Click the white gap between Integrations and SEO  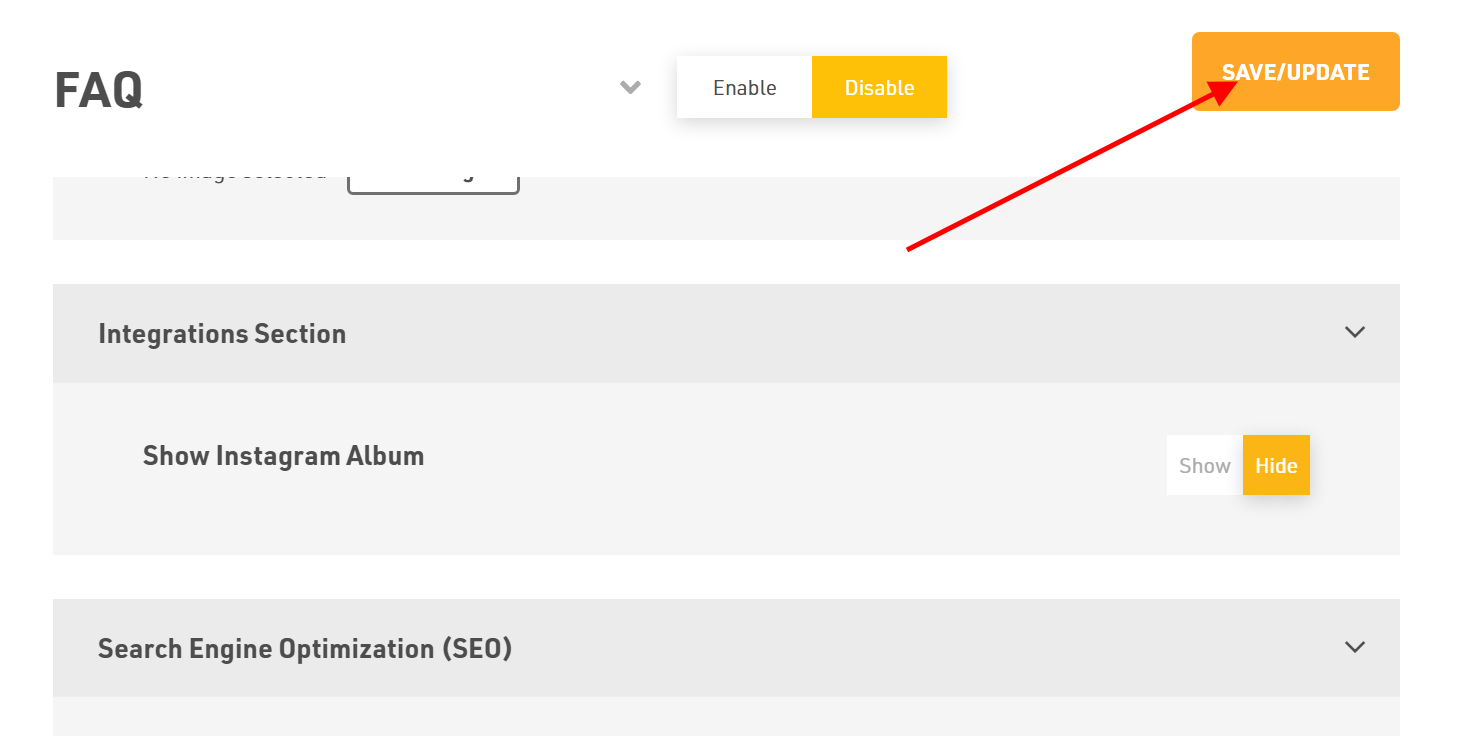(726, 577)
